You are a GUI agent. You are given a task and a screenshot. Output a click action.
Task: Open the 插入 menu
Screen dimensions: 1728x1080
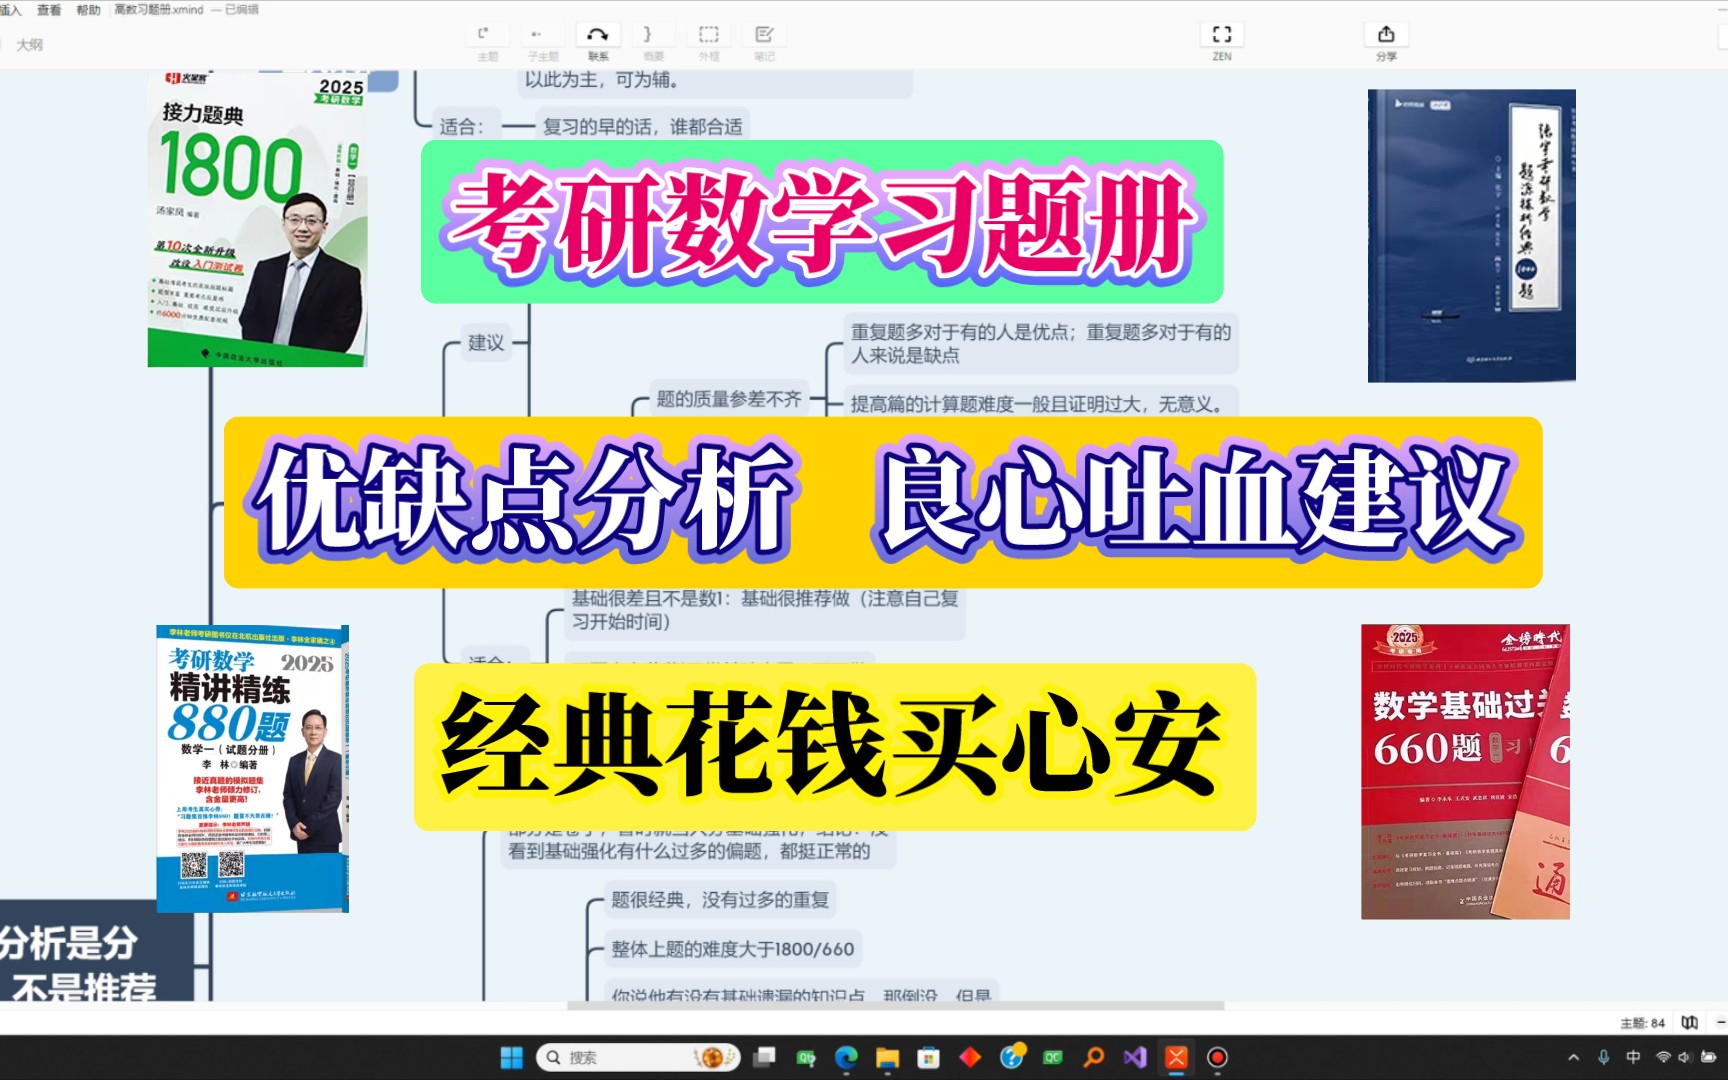point(10,9)
